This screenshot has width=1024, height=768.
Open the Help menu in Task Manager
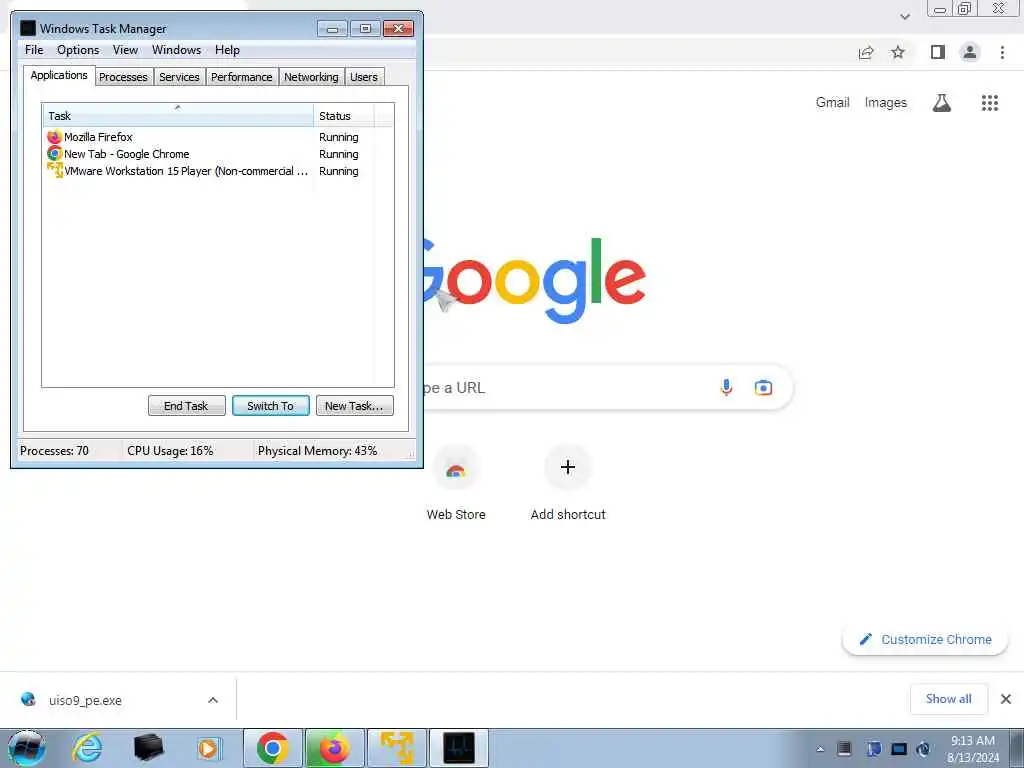[x=227, y=50]
